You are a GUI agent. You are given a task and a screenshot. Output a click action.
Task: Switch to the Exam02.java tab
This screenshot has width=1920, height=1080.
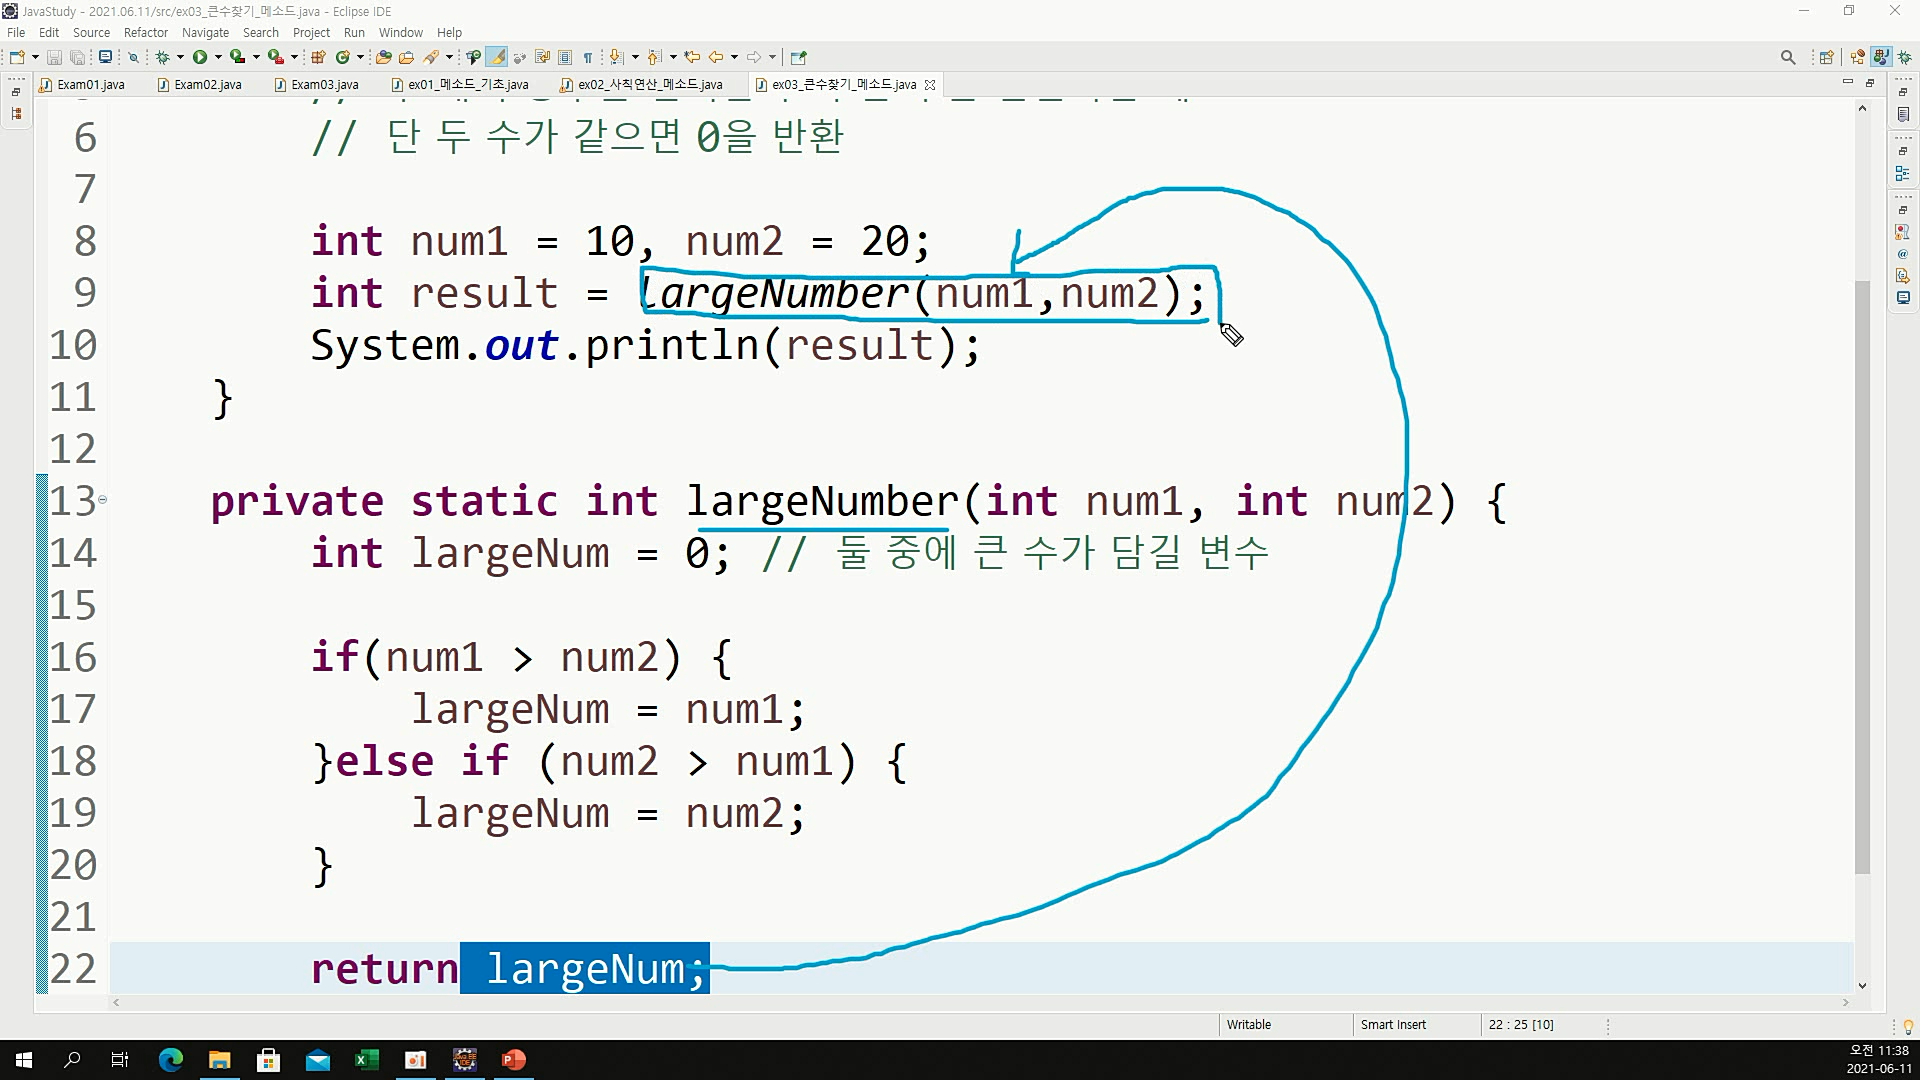[207, 85]
